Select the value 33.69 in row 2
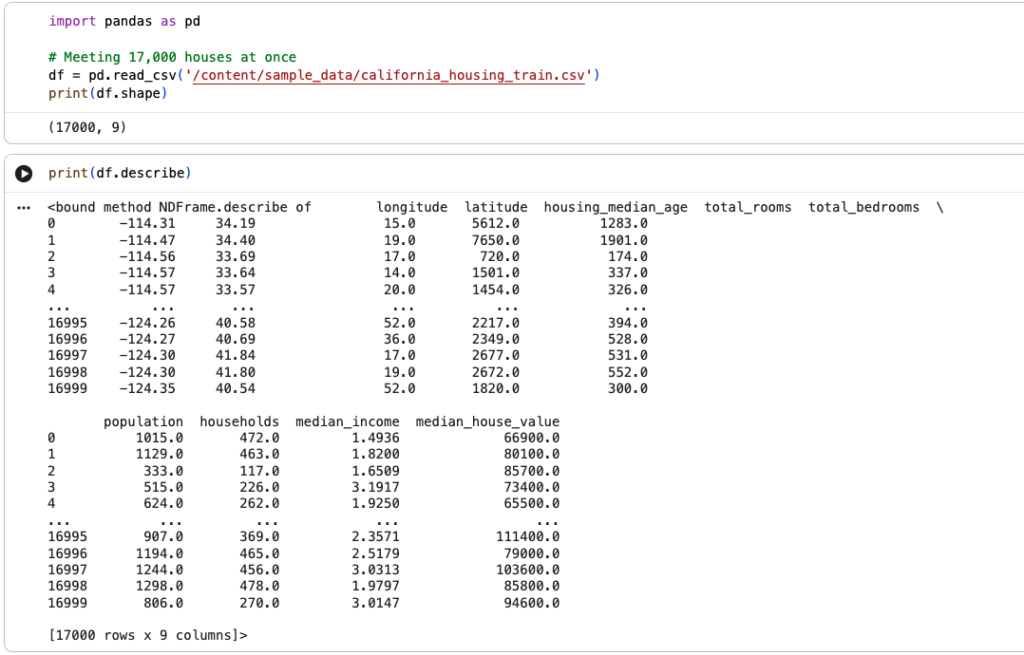1024x655 pixels. [235, 257]
